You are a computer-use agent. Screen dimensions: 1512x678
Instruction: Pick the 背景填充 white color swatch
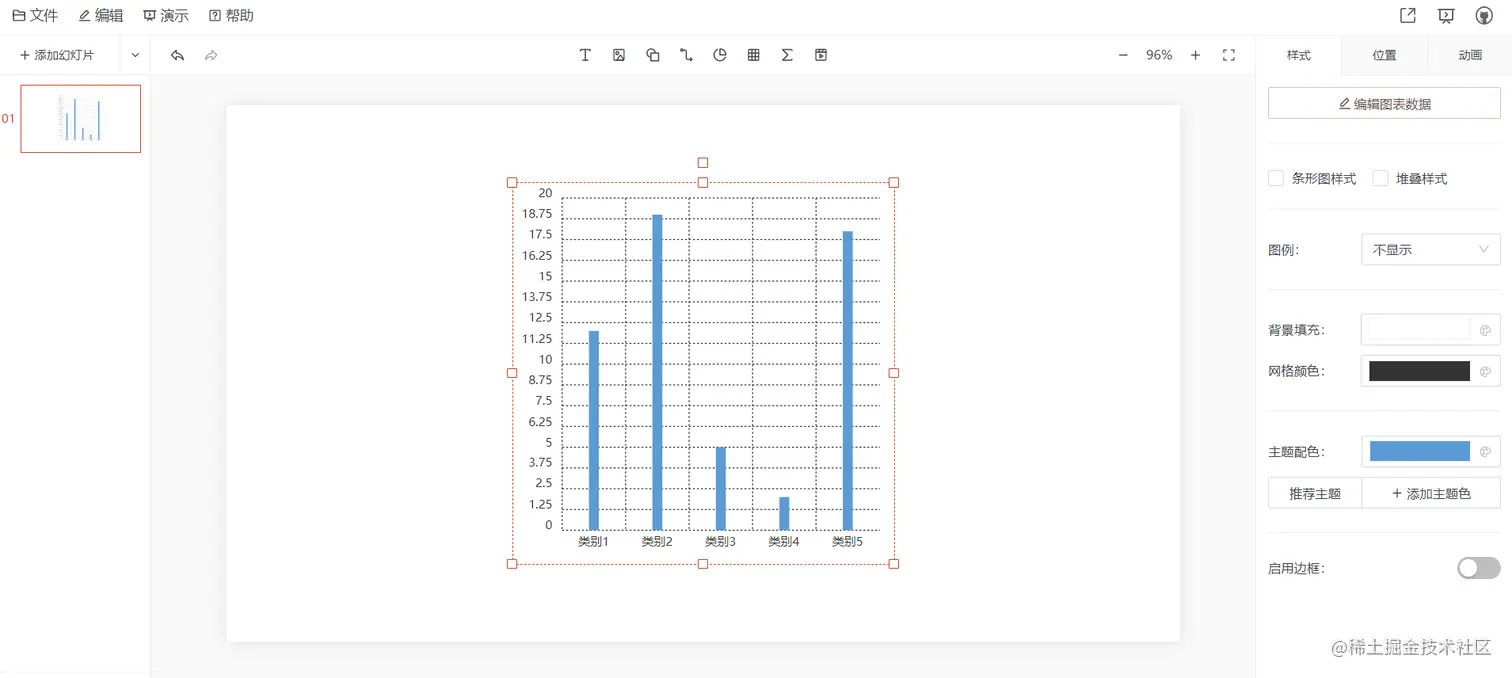(x=1419, y=330)
